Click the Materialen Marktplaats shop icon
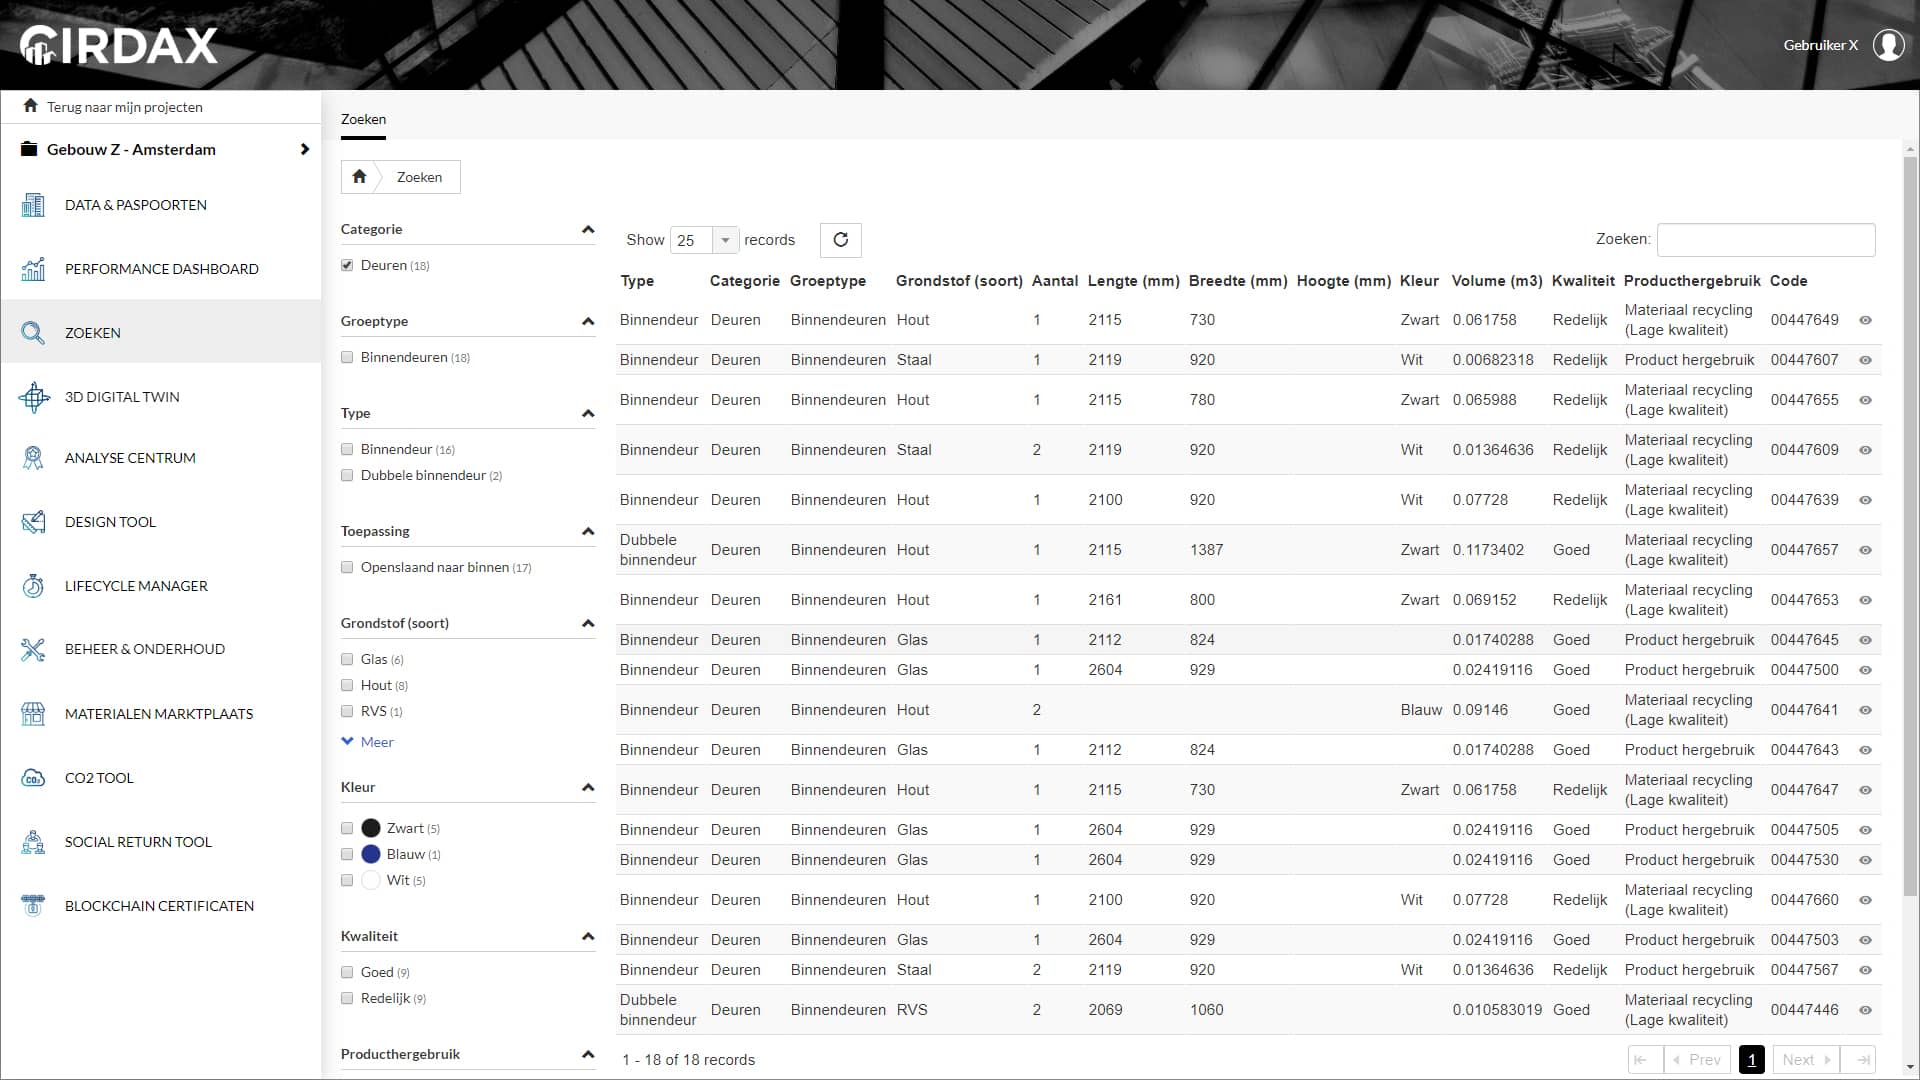The height and width of the screenshot is (1080, 1920). (x=33, y=714)
